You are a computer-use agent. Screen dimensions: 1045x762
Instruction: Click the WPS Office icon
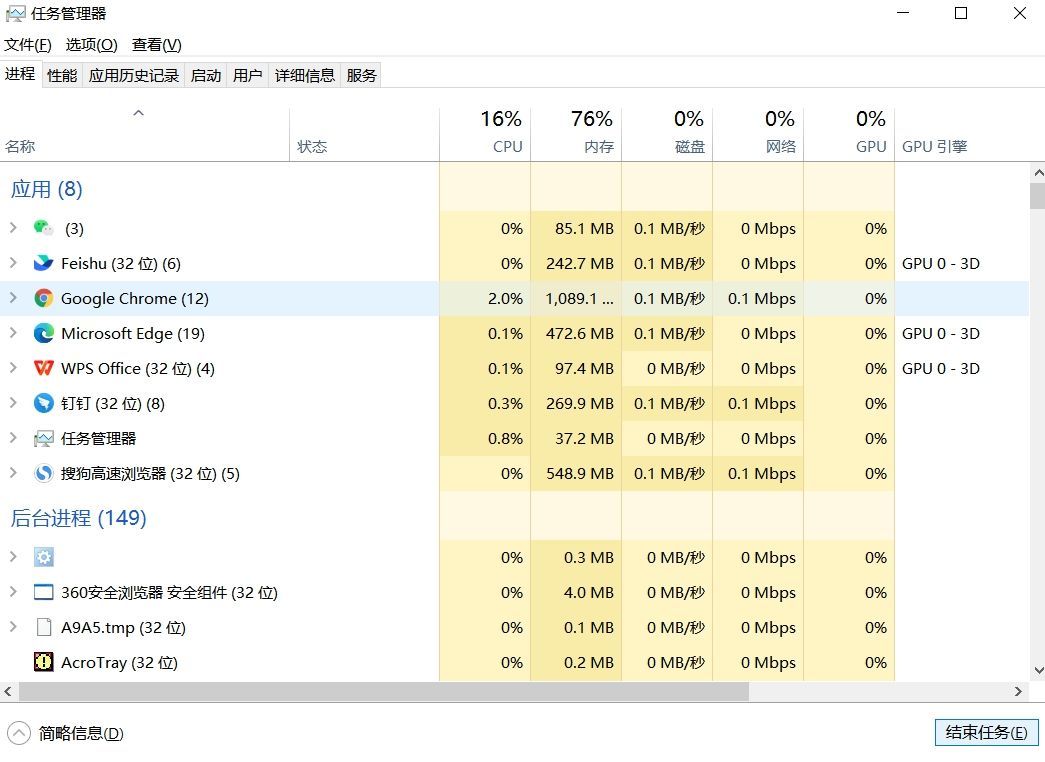click(43, 368)
